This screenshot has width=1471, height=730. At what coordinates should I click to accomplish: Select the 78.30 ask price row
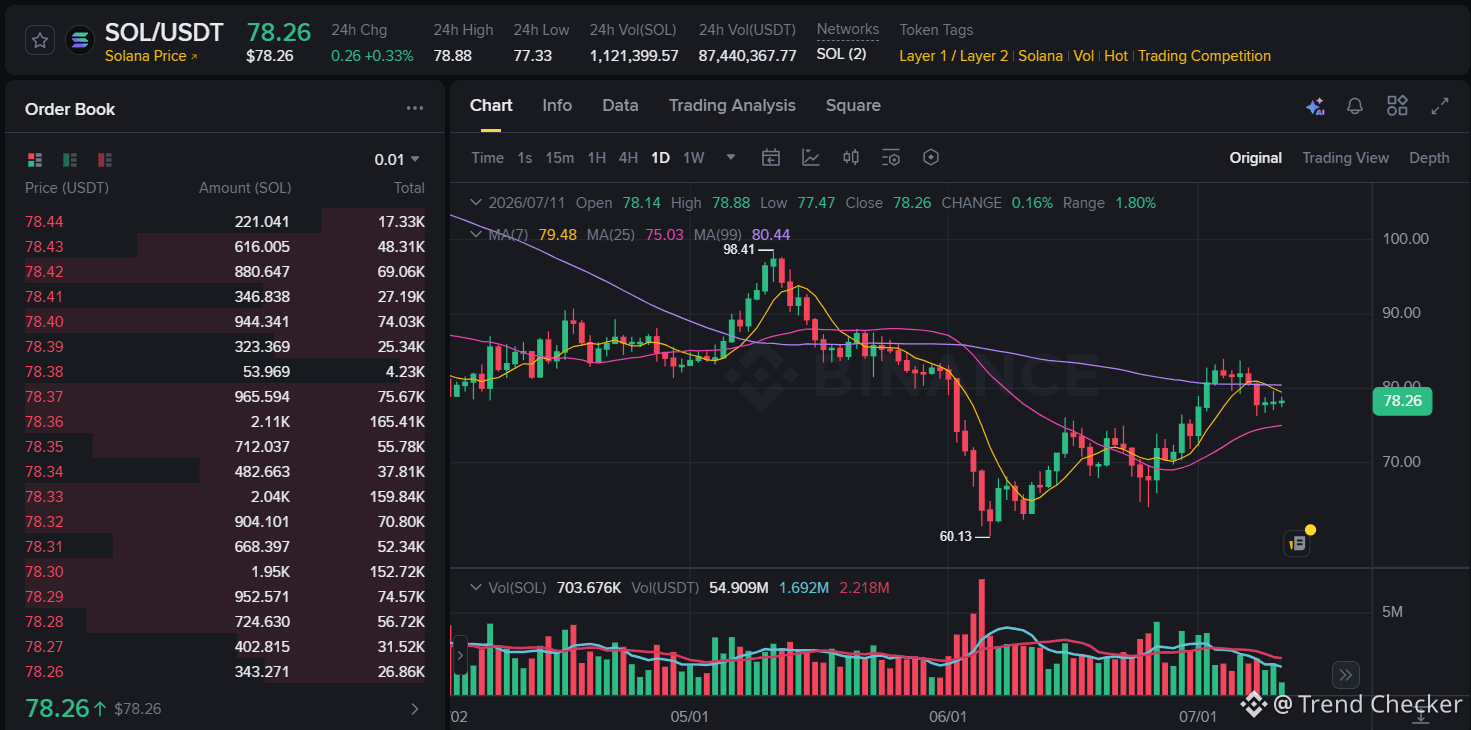225,572
